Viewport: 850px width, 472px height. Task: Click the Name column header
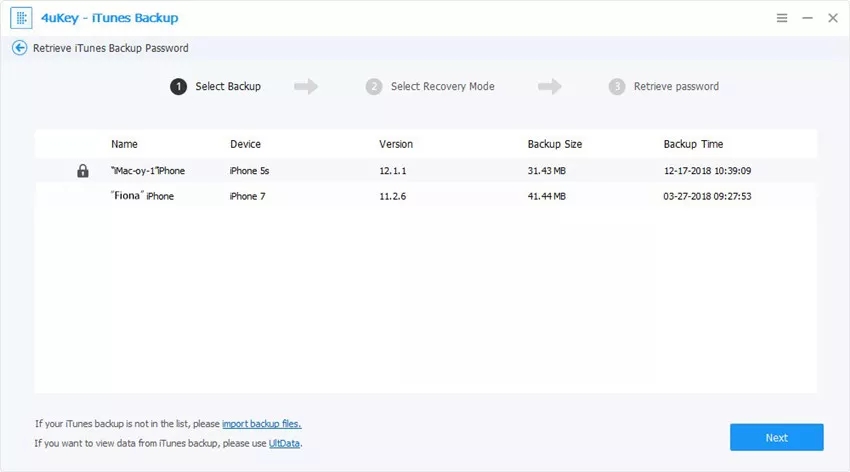coord(124,144)
